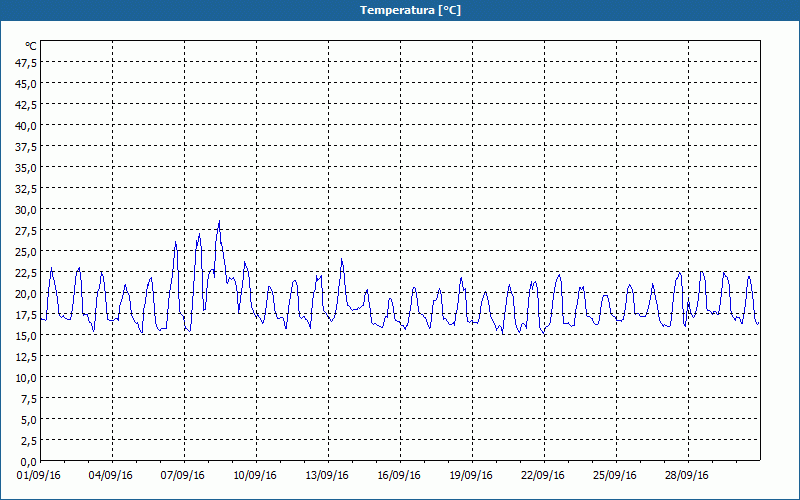The height and width of the screenshot is (500, 800).
Task: Select the 19/09/16 date label
Action: [470, 476]
